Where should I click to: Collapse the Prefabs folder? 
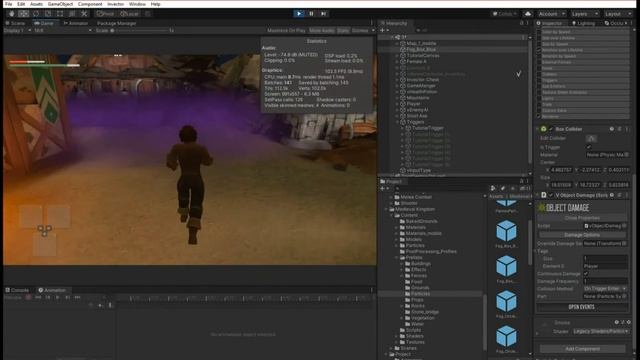click(x=397, y=258)
